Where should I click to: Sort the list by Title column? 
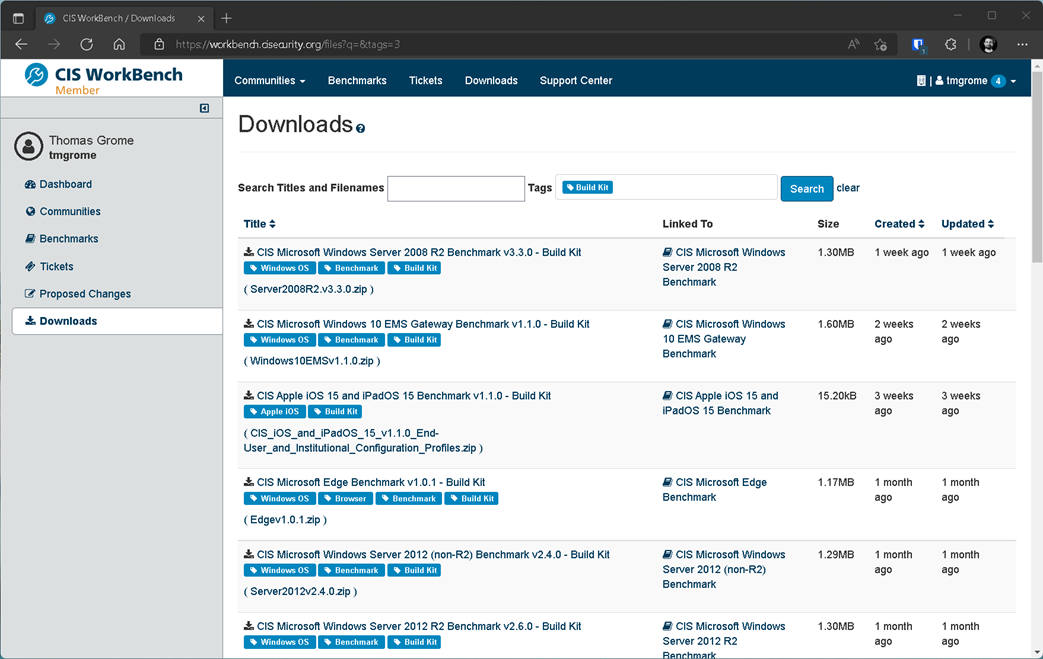pyautogui.click(x=259, y=224)
